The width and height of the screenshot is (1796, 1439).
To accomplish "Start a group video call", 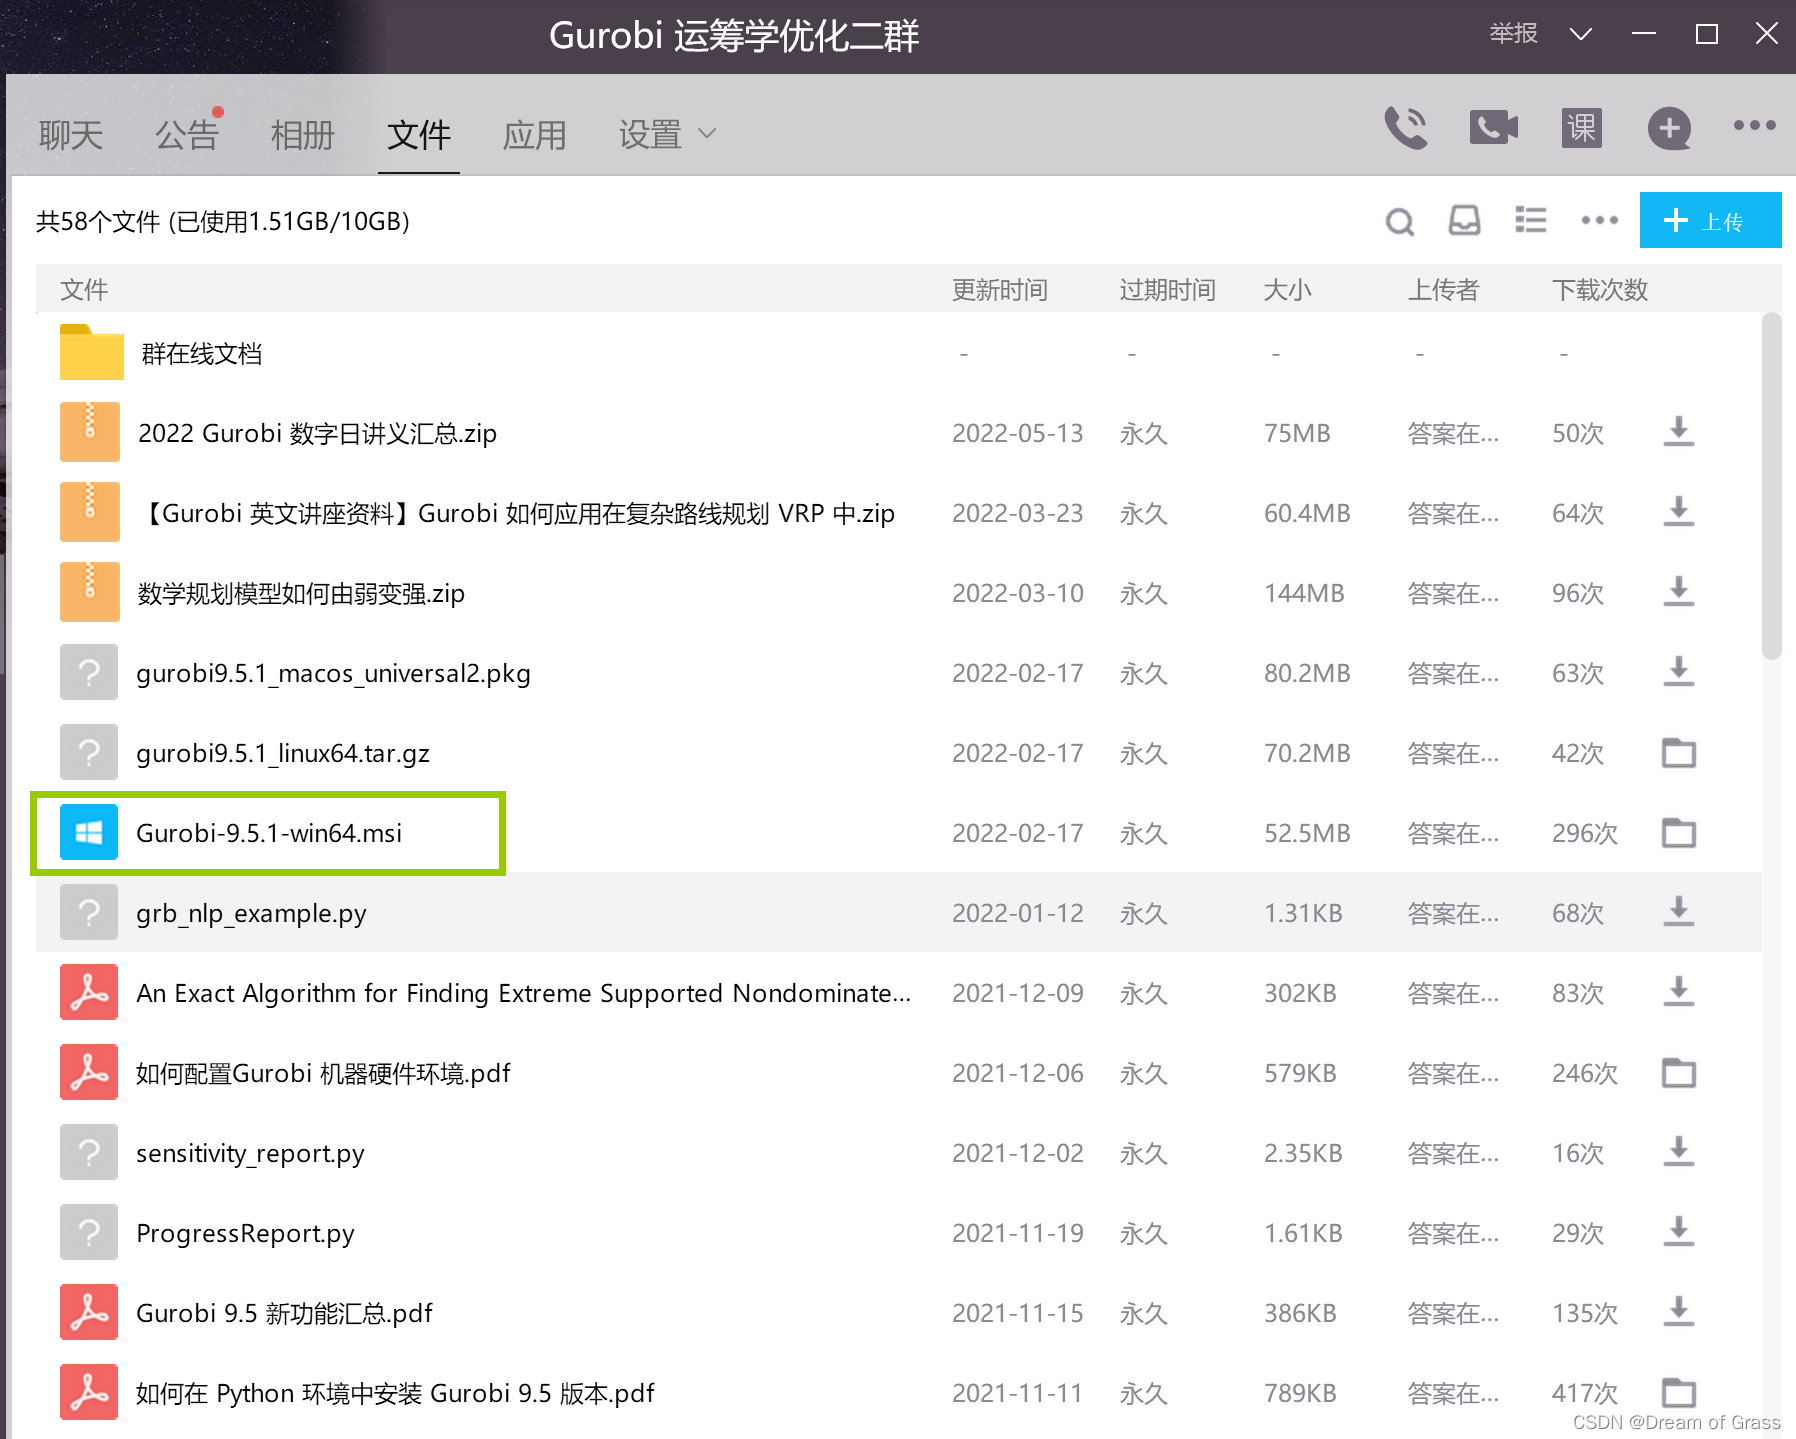I will coord(1492,127).
